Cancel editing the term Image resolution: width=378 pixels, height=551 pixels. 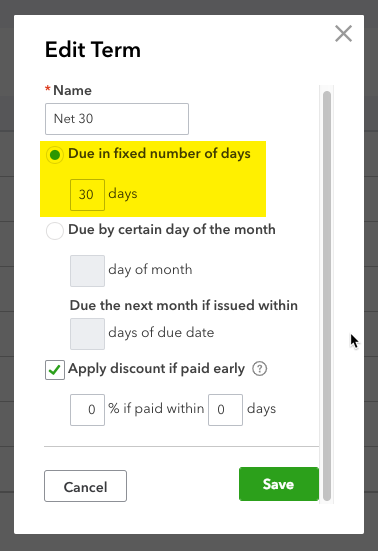click(x=85, y=486)
